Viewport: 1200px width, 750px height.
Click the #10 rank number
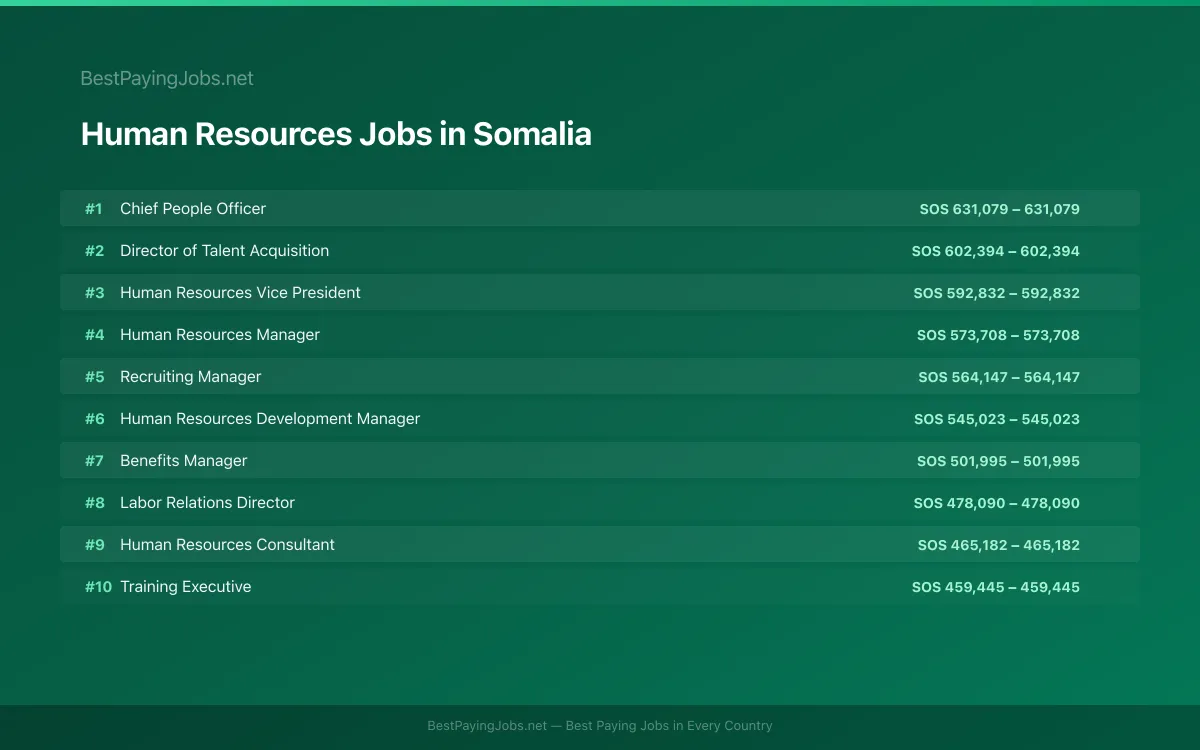98,587
